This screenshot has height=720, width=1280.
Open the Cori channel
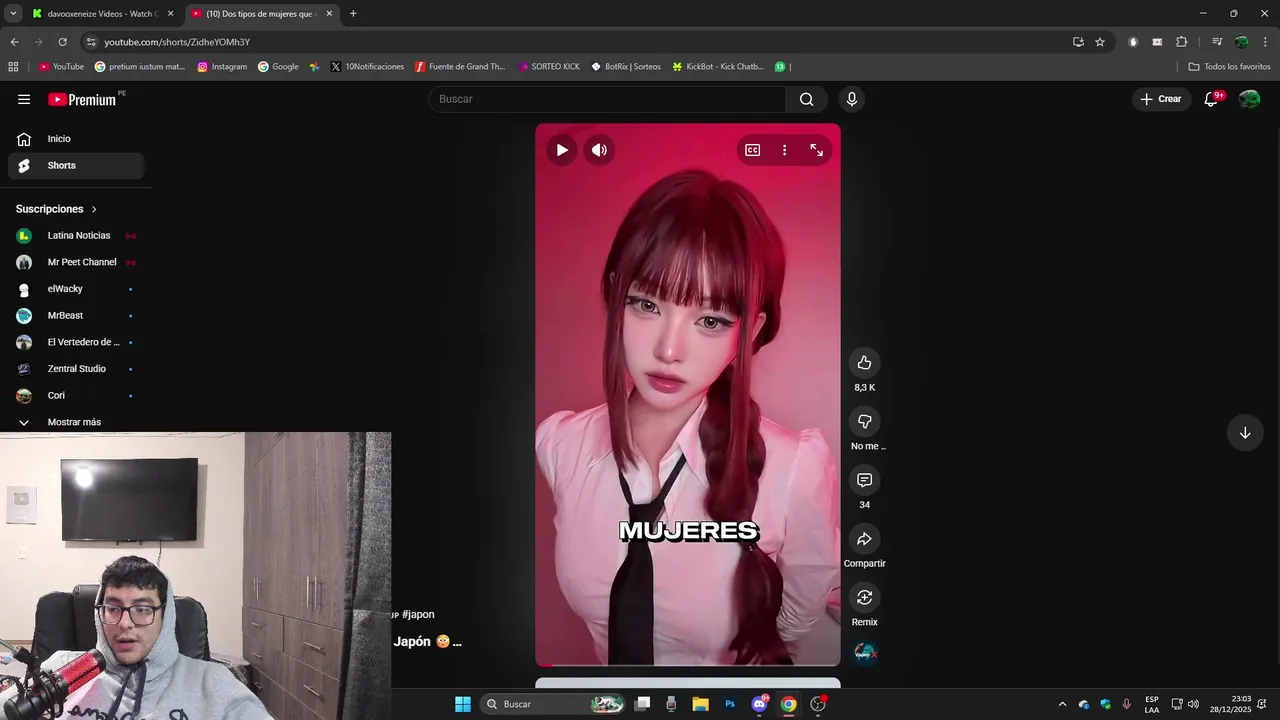[x=76, y=396]
